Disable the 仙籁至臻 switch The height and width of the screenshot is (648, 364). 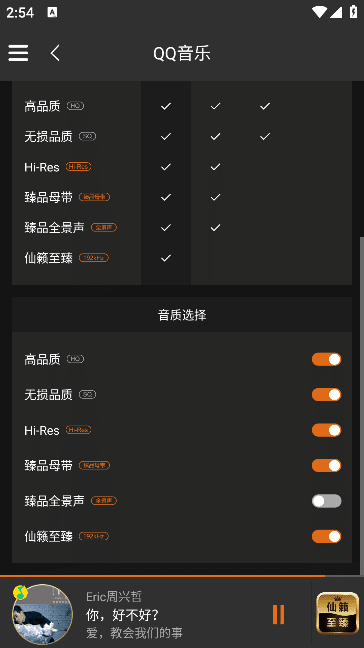coord(326,536)
